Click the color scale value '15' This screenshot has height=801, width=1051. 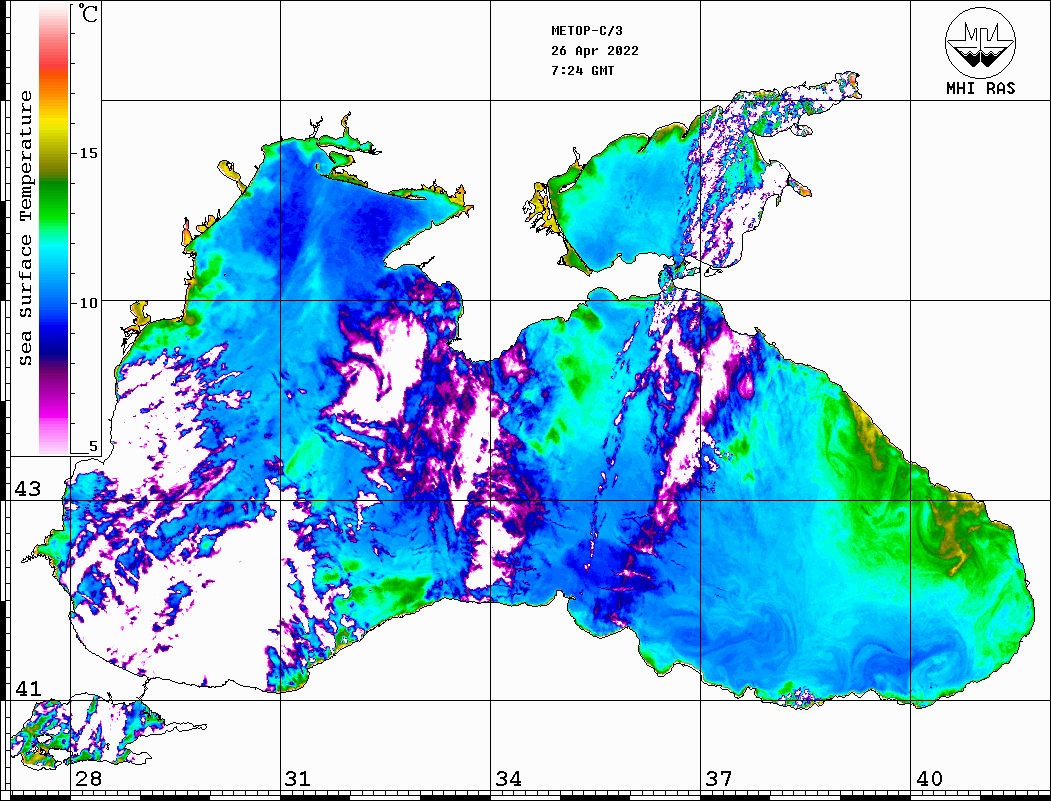[88, 153]
